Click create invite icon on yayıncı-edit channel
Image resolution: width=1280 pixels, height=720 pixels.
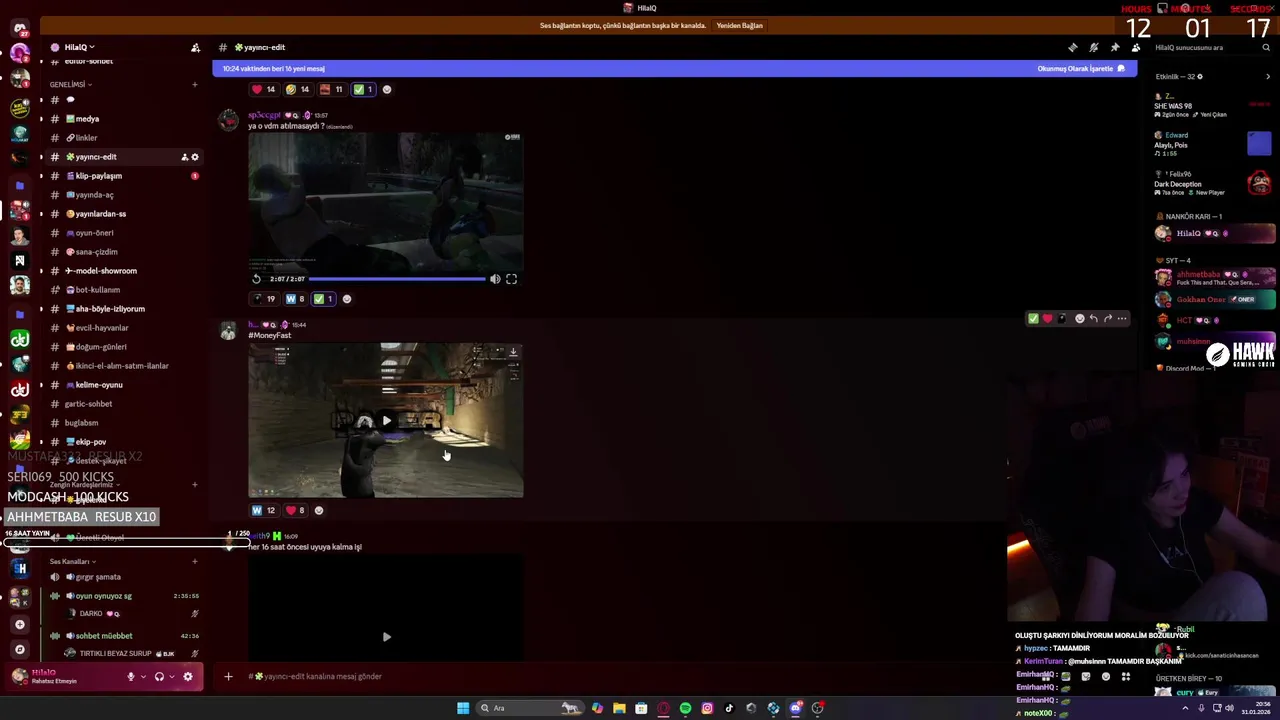(x=184, y=157)
